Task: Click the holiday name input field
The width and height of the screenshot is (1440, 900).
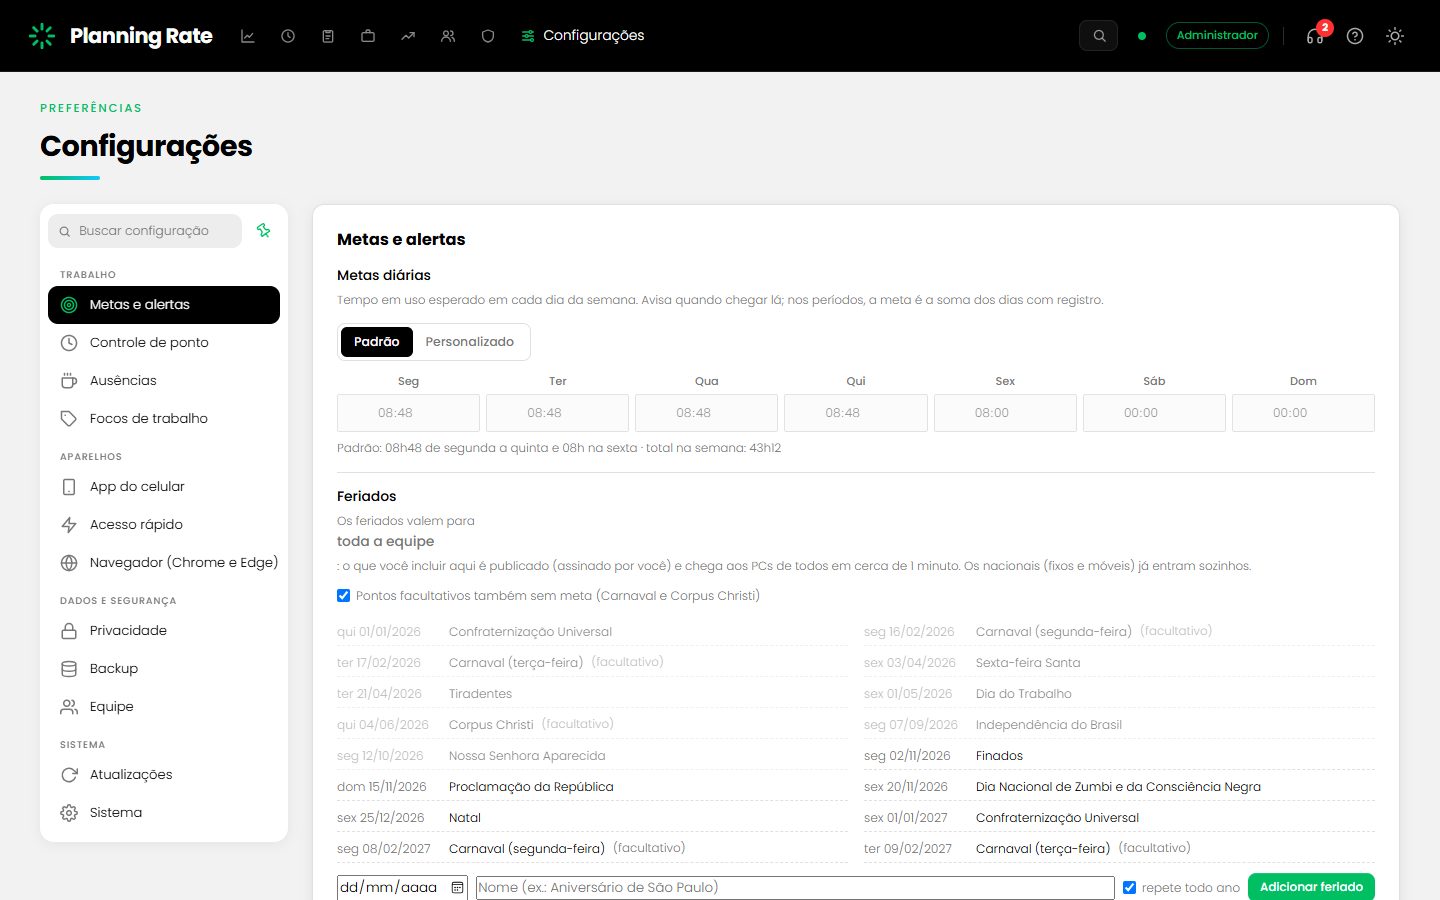Action: point(795,888)
